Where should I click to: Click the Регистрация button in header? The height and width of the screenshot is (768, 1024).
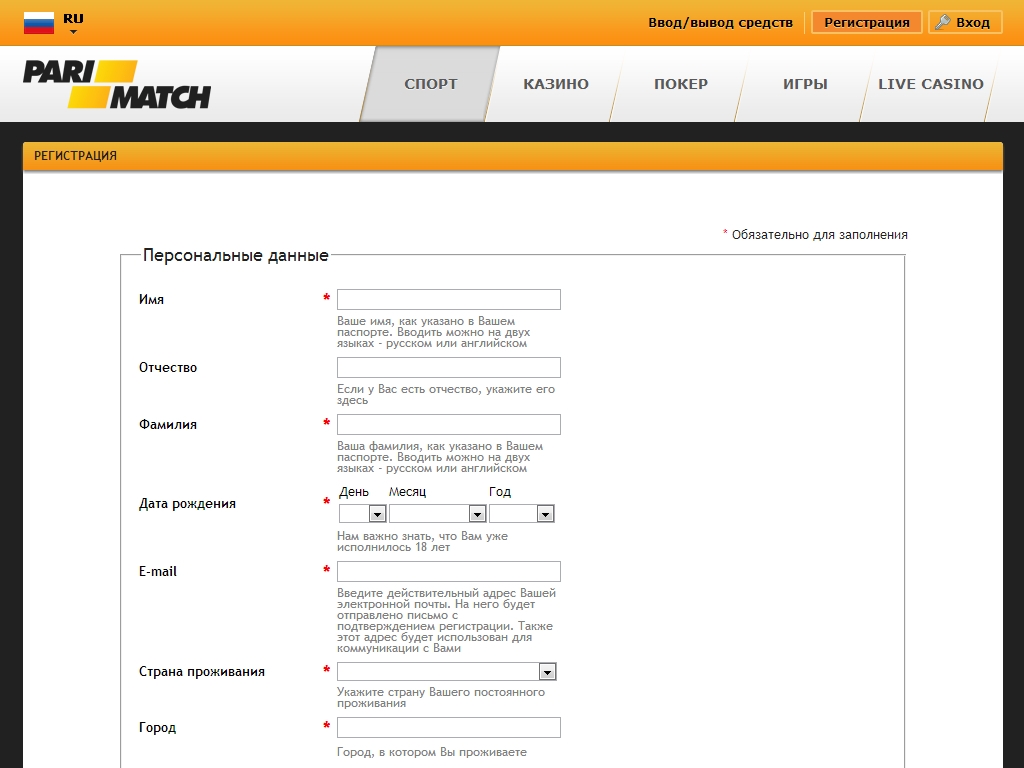[x=866, y=22]
